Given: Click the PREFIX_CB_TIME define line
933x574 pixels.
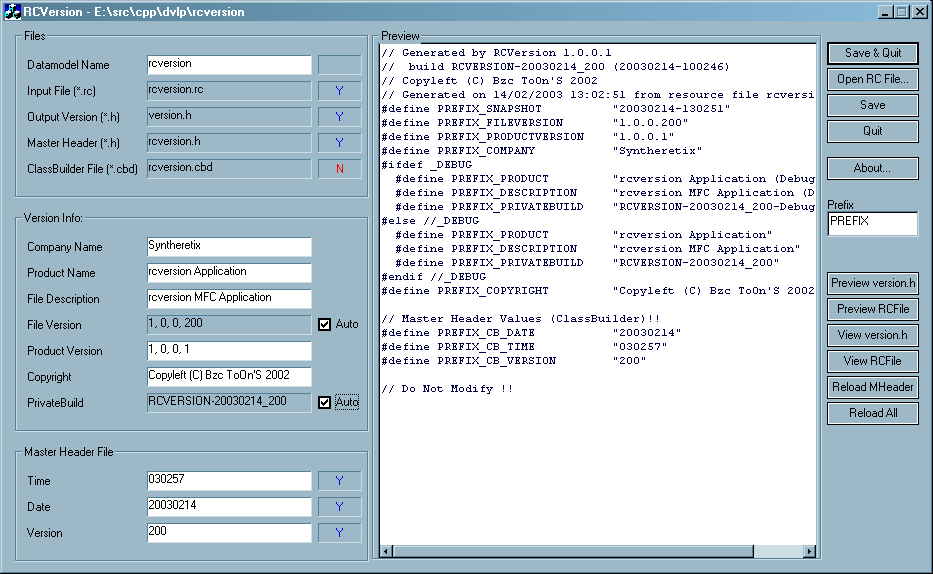Looking at the screenshot, I should coord(524,346).
